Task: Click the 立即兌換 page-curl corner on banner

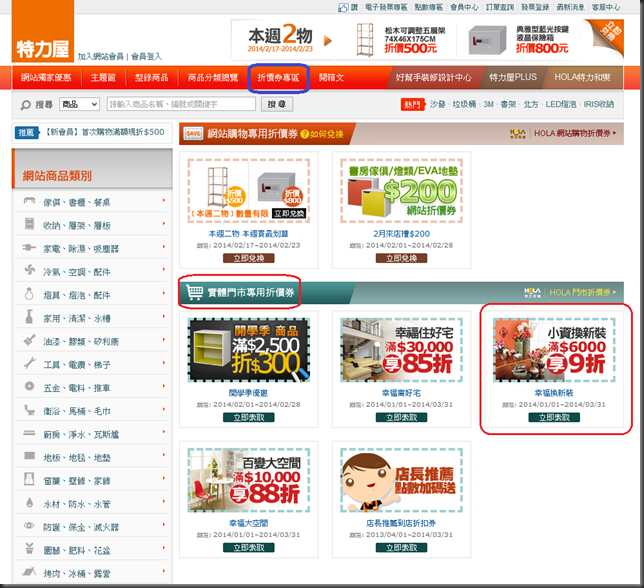Action: 608,37
